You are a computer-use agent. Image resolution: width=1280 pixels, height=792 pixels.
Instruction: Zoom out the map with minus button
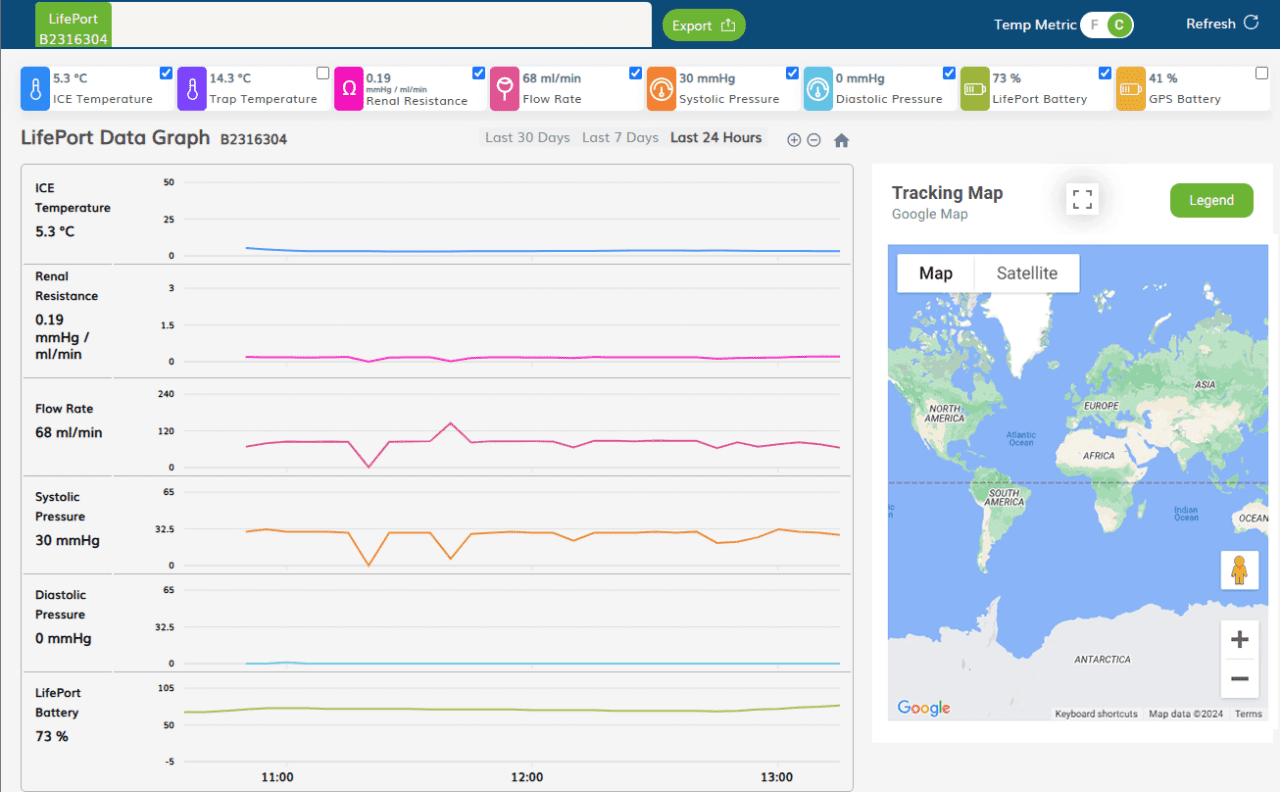tap(1239, 679)
